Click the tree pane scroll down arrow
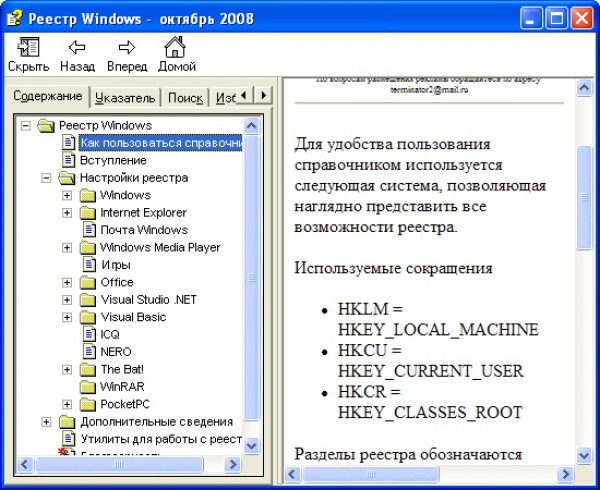The height and width of the screenshot is (490, 600). 251,446
